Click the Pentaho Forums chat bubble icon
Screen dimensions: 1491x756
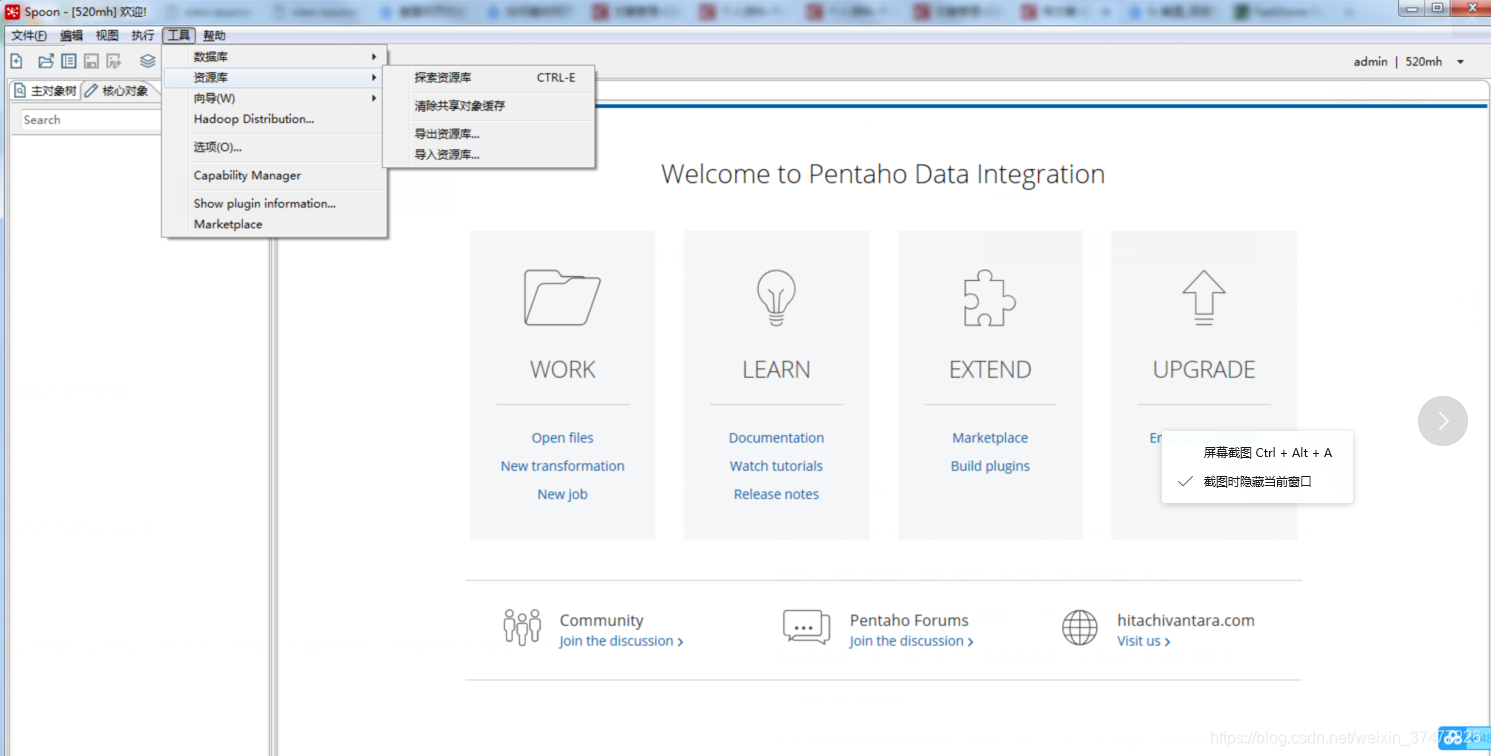point(806,627)
